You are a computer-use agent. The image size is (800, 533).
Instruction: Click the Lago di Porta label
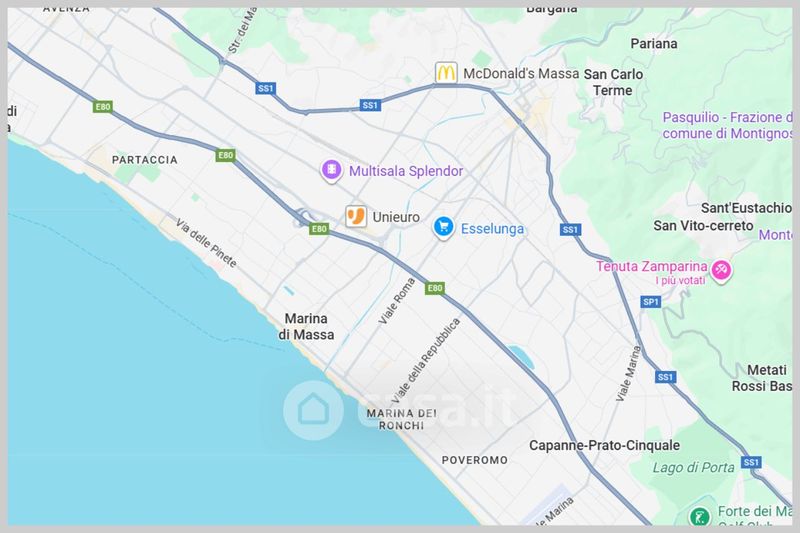pos(693,467)
